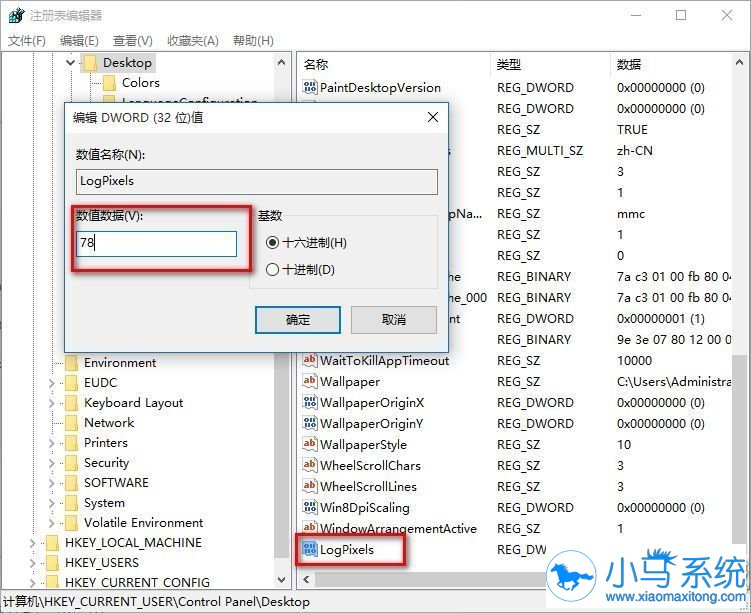Viewport: 751px width, 613px height.
Task: Confirm the value with 确定 button
Action: [x=298, y=320]
